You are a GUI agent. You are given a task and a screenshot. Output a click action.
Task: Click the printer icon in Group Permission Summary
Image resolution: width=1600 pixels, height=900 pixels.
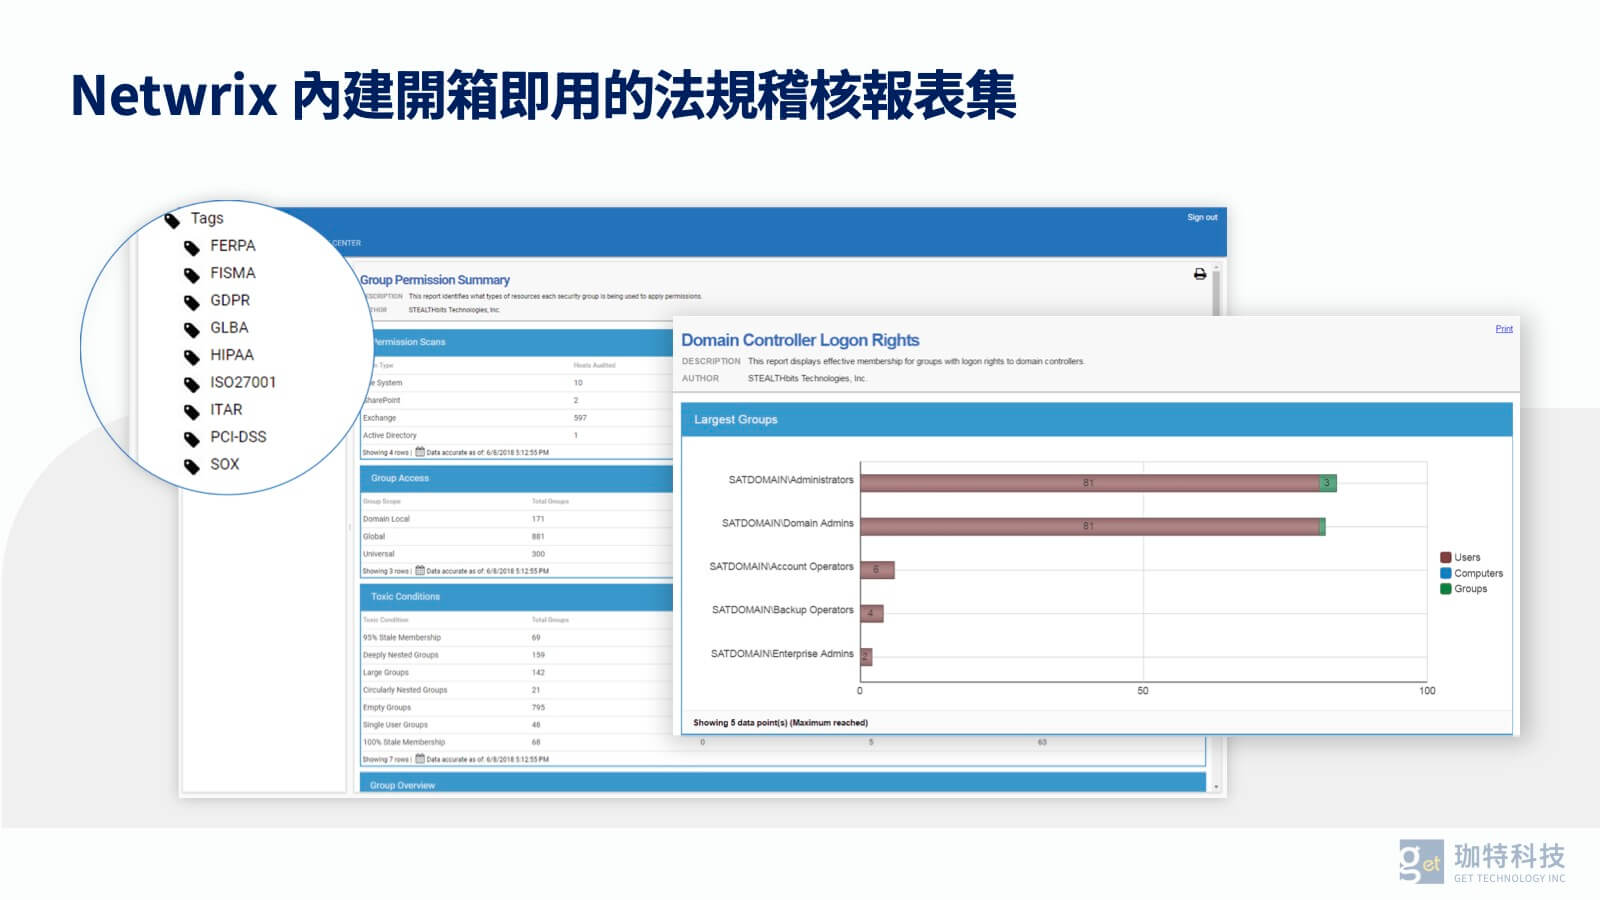pyautogui.click(x=1200, y=274)
